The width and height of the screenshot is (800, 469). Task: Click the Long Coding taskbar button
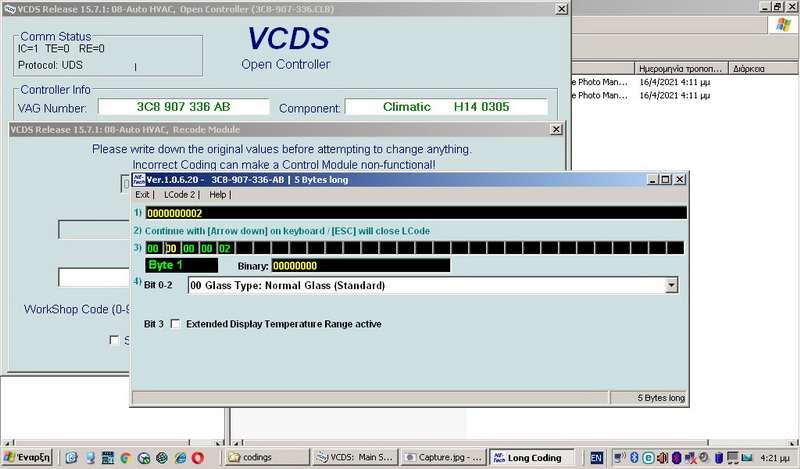(x=532, y=457)
